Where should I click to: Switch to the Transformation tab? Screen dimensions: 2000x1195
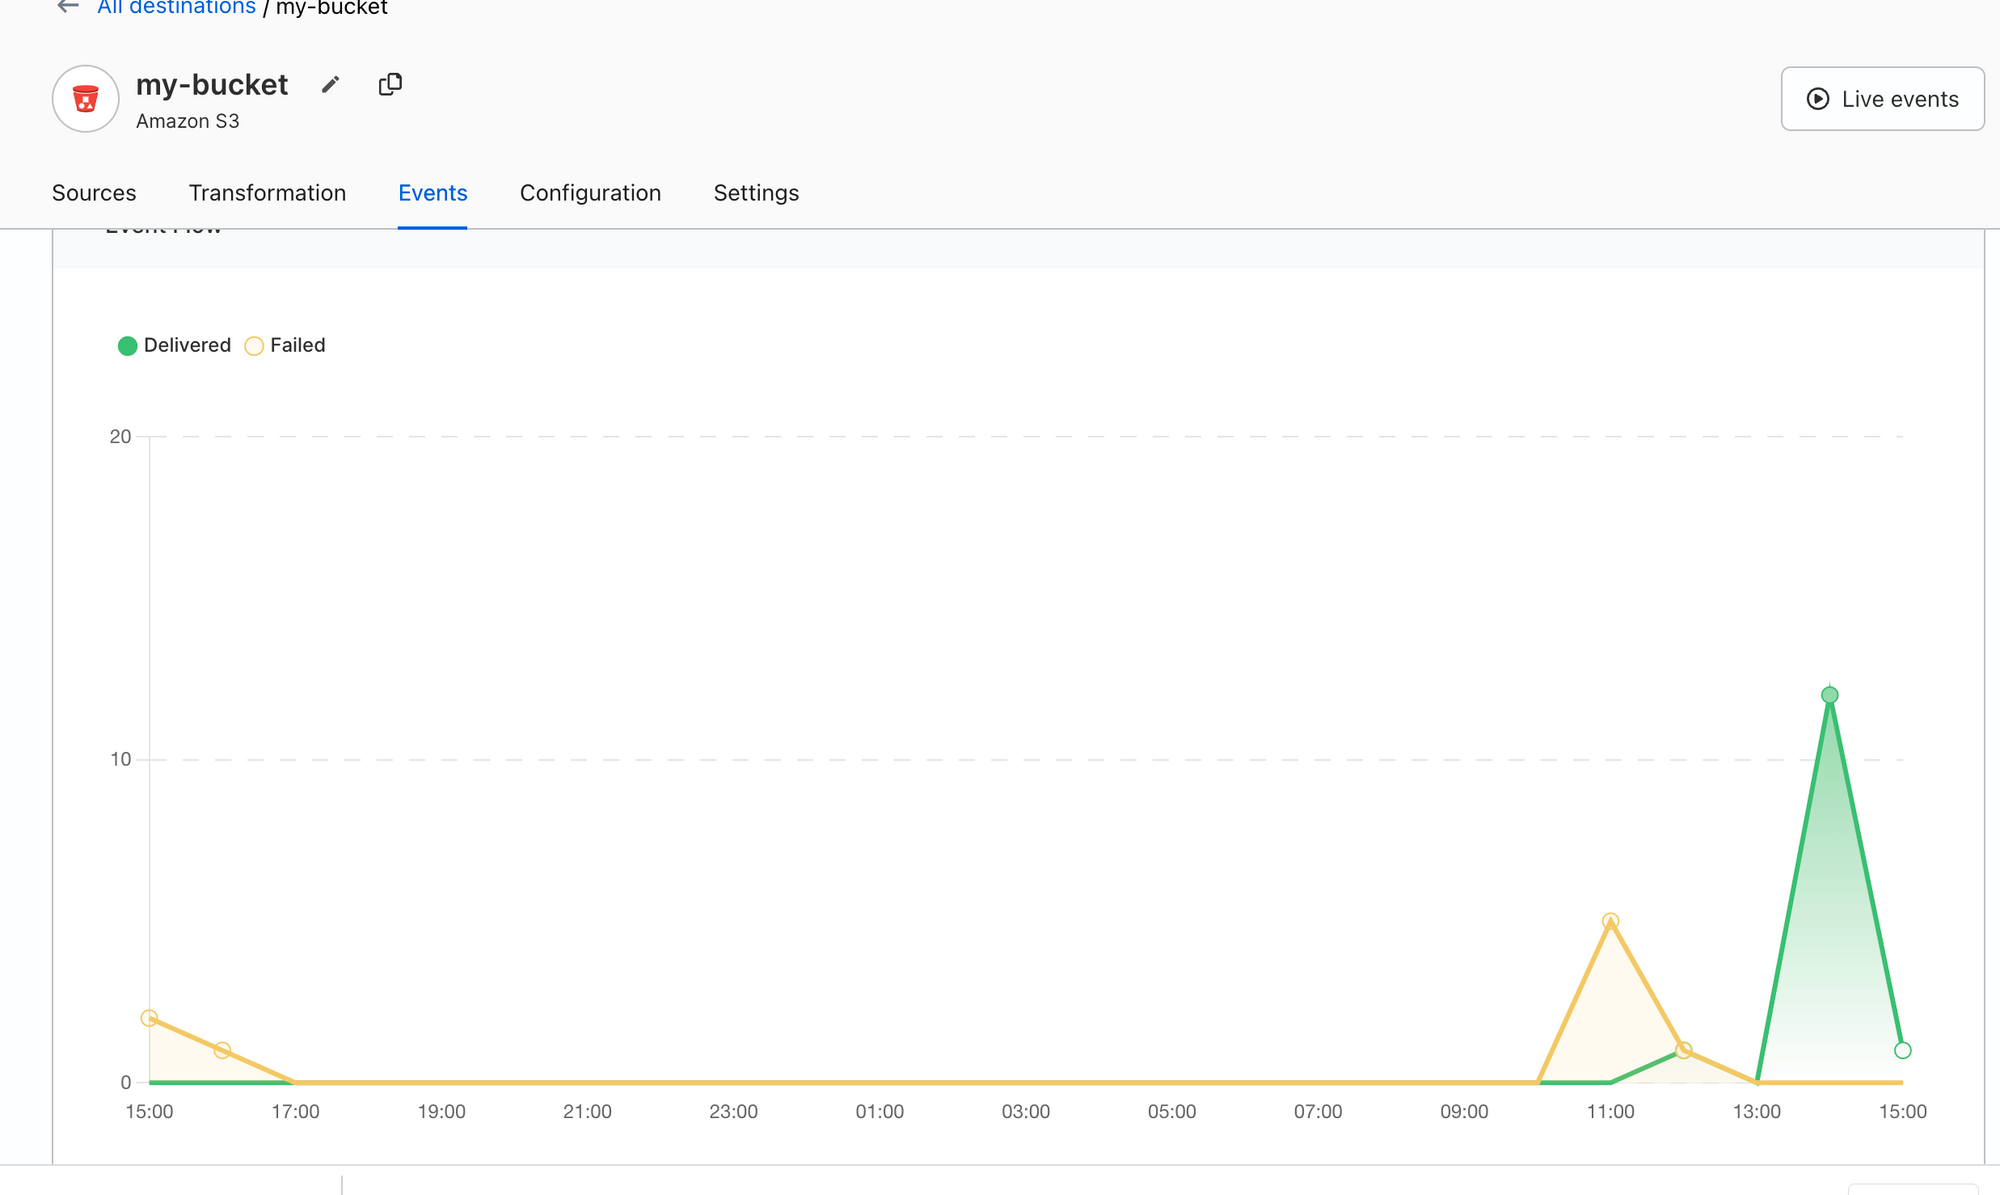(267, 193)
